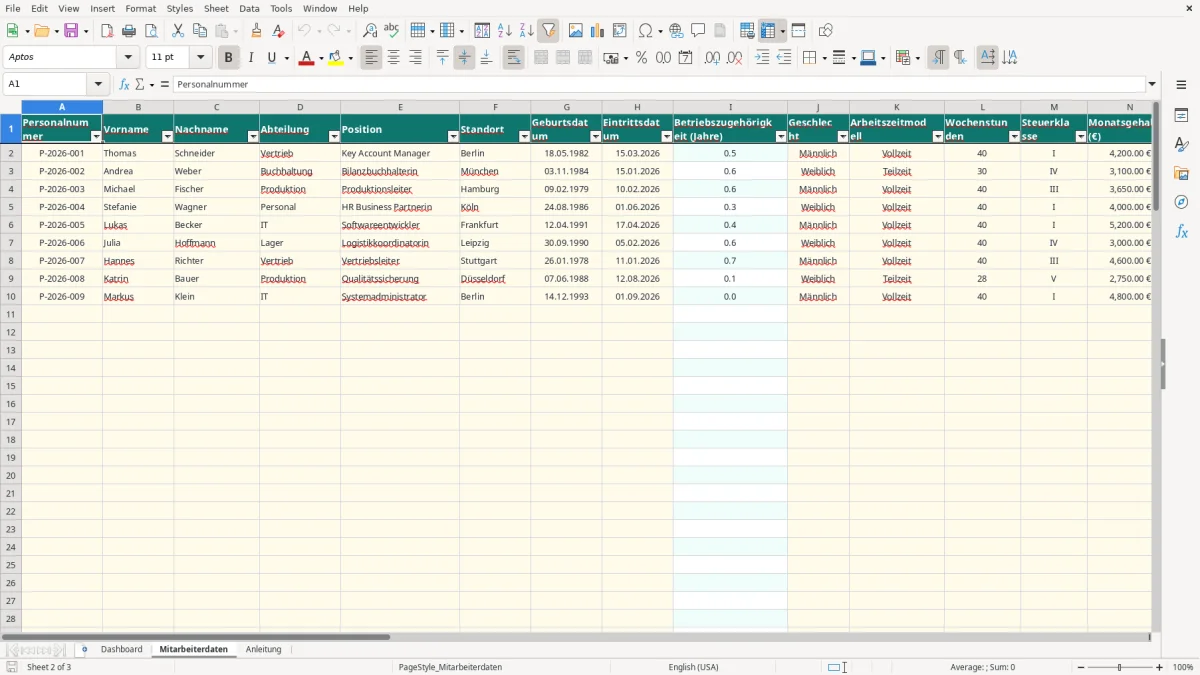This screenshot has height=675, width=1200.
Task: Open Find & Replace icon
Action: [370, 31]
